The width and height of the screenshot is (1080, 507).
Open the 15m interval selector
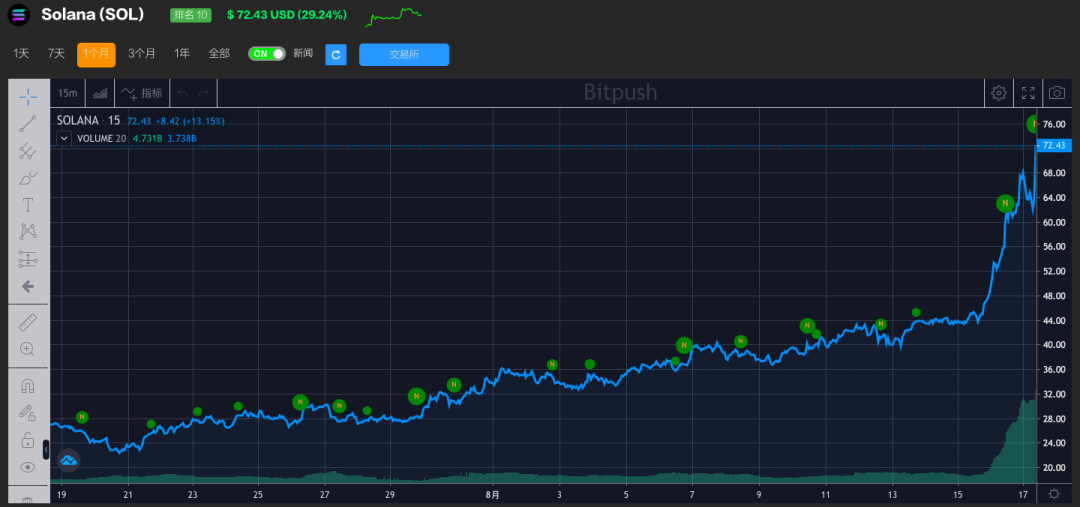(x=67, y=93)
